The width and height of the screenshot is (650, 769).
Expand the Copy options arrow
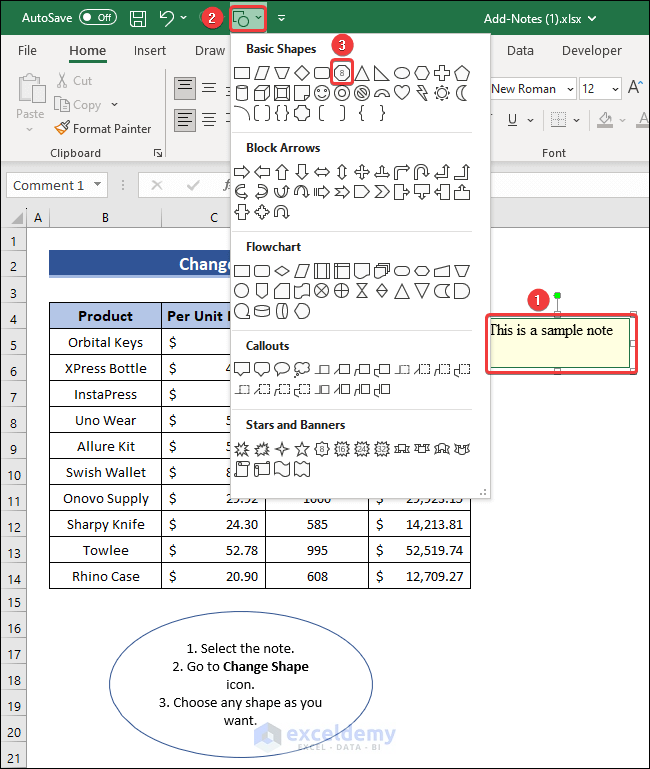(115, 104)
